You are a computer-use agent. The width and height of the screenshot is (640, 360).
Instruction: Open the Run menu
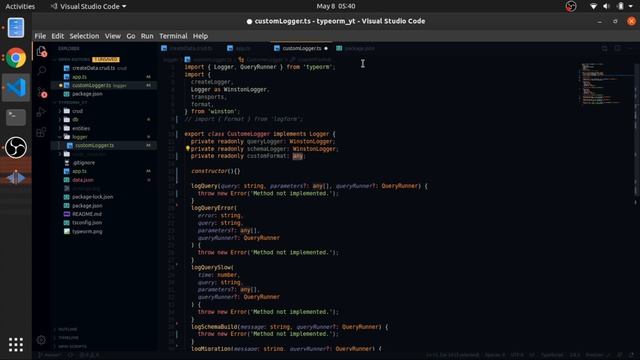click(x=147, y=36)
